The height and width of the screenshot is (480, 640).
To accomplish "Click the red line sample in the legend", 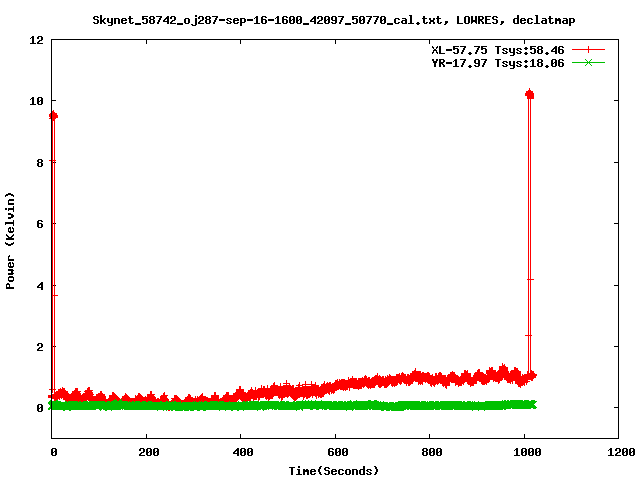I will coord(588,50).
